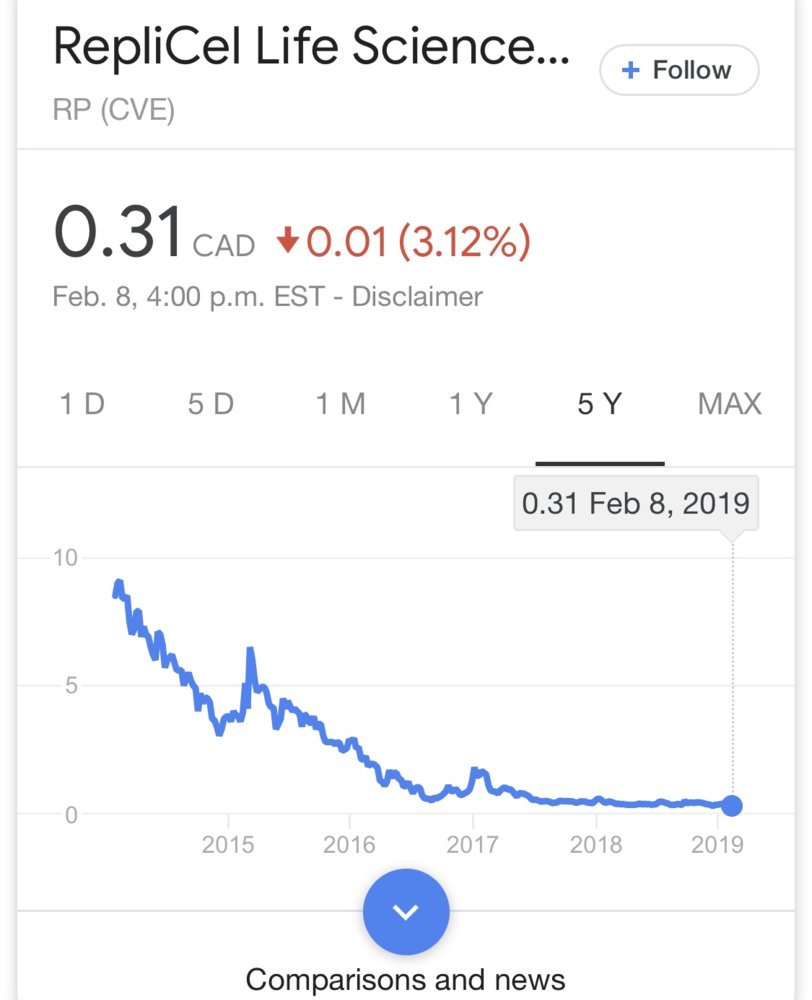812x1000 pixels.
Task: Expand with the blue down-chevron button
Action: click(x=406, y=911)
